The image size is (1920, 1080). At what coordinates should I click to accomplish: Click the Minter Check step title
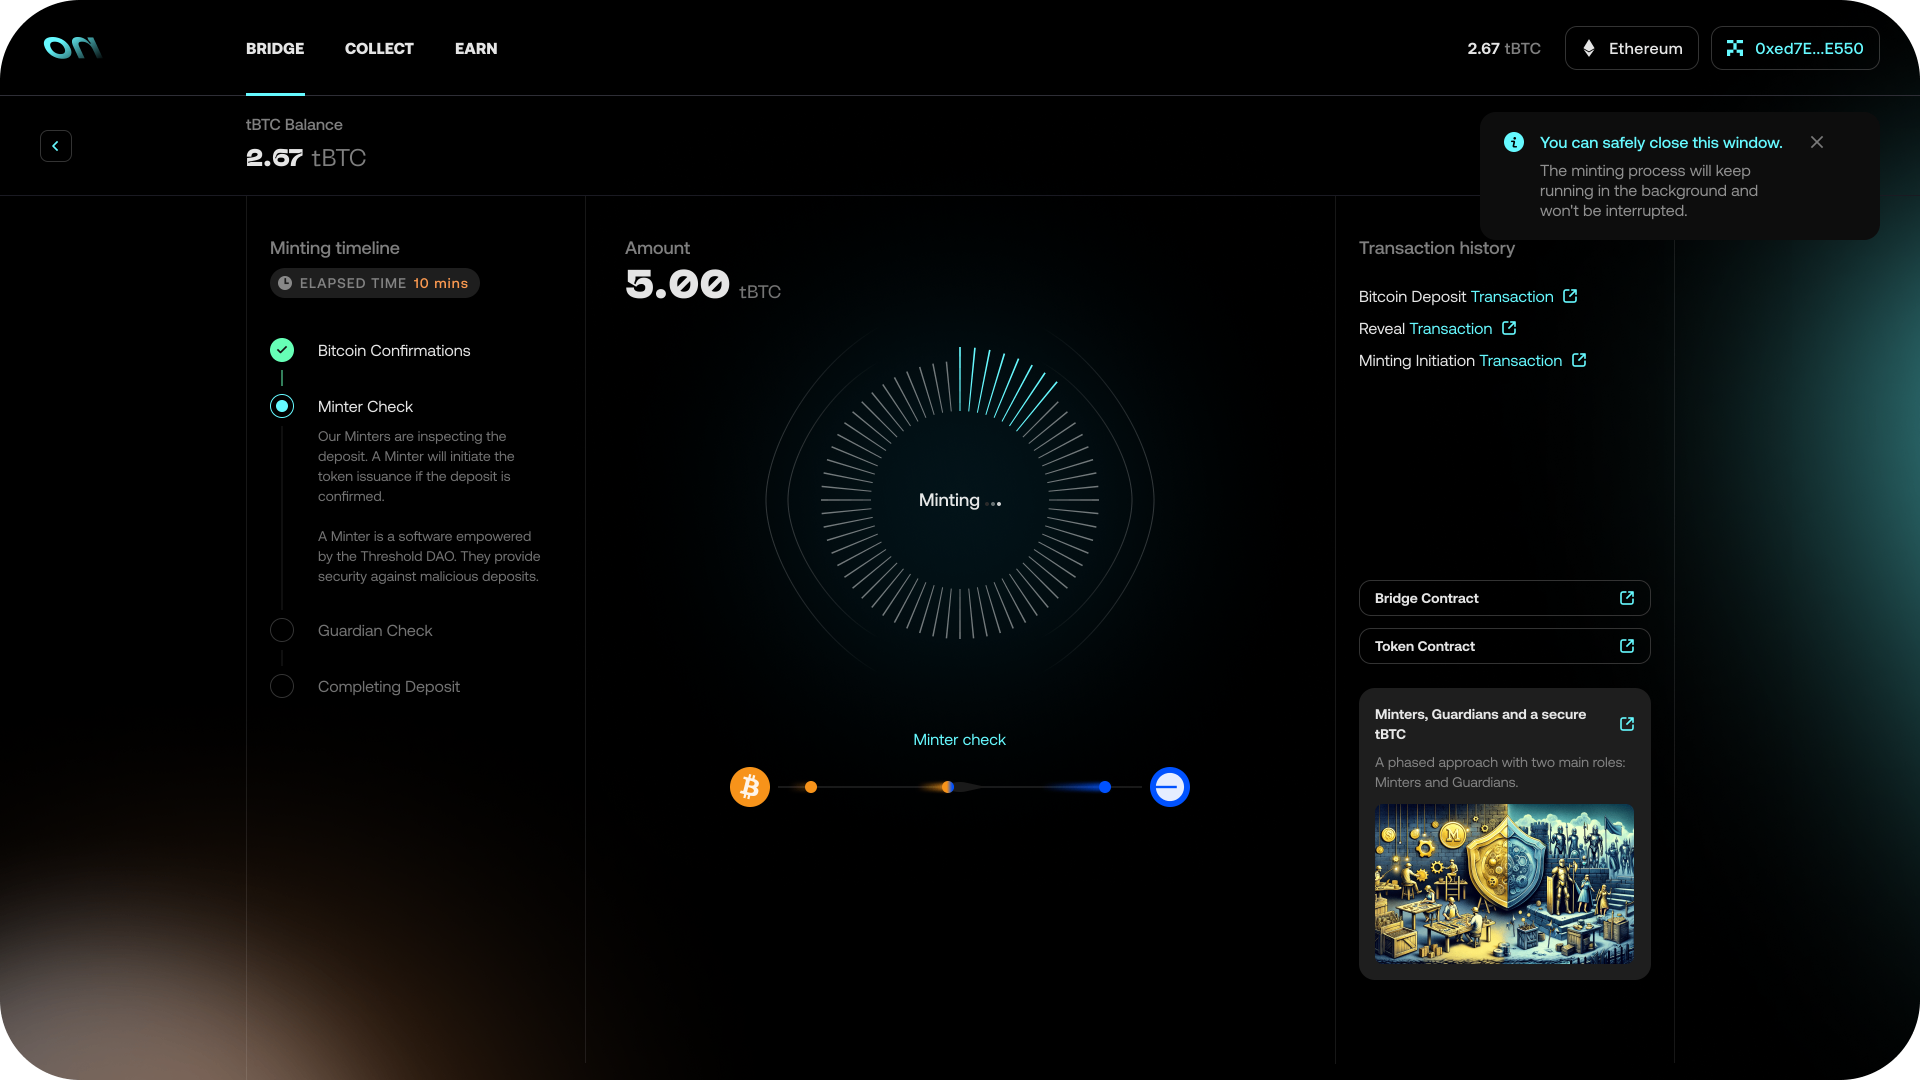(x=365, y=406)
